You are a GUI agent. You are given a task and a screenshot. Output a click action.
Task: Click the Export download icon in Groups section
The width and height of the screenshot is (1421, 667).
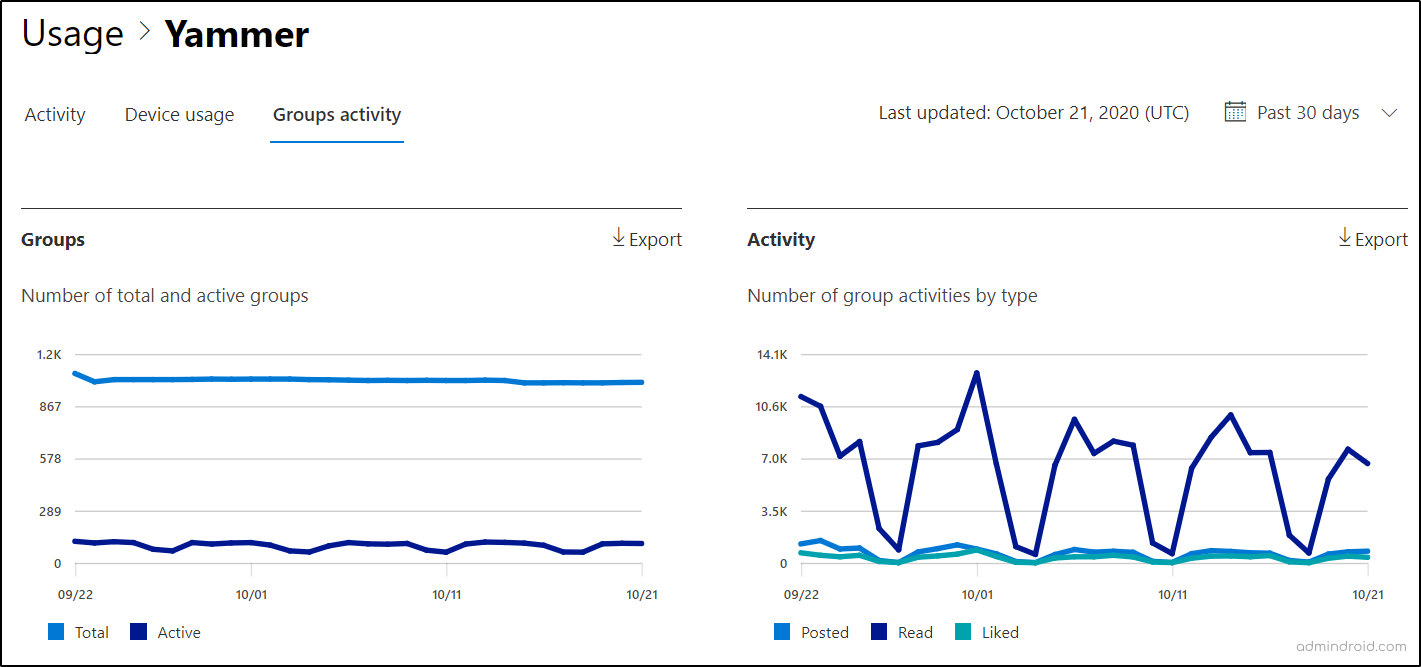[618, 239]
